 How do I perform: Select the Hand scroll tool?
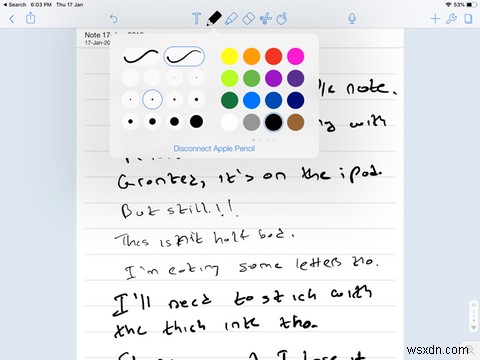[282, 19]
